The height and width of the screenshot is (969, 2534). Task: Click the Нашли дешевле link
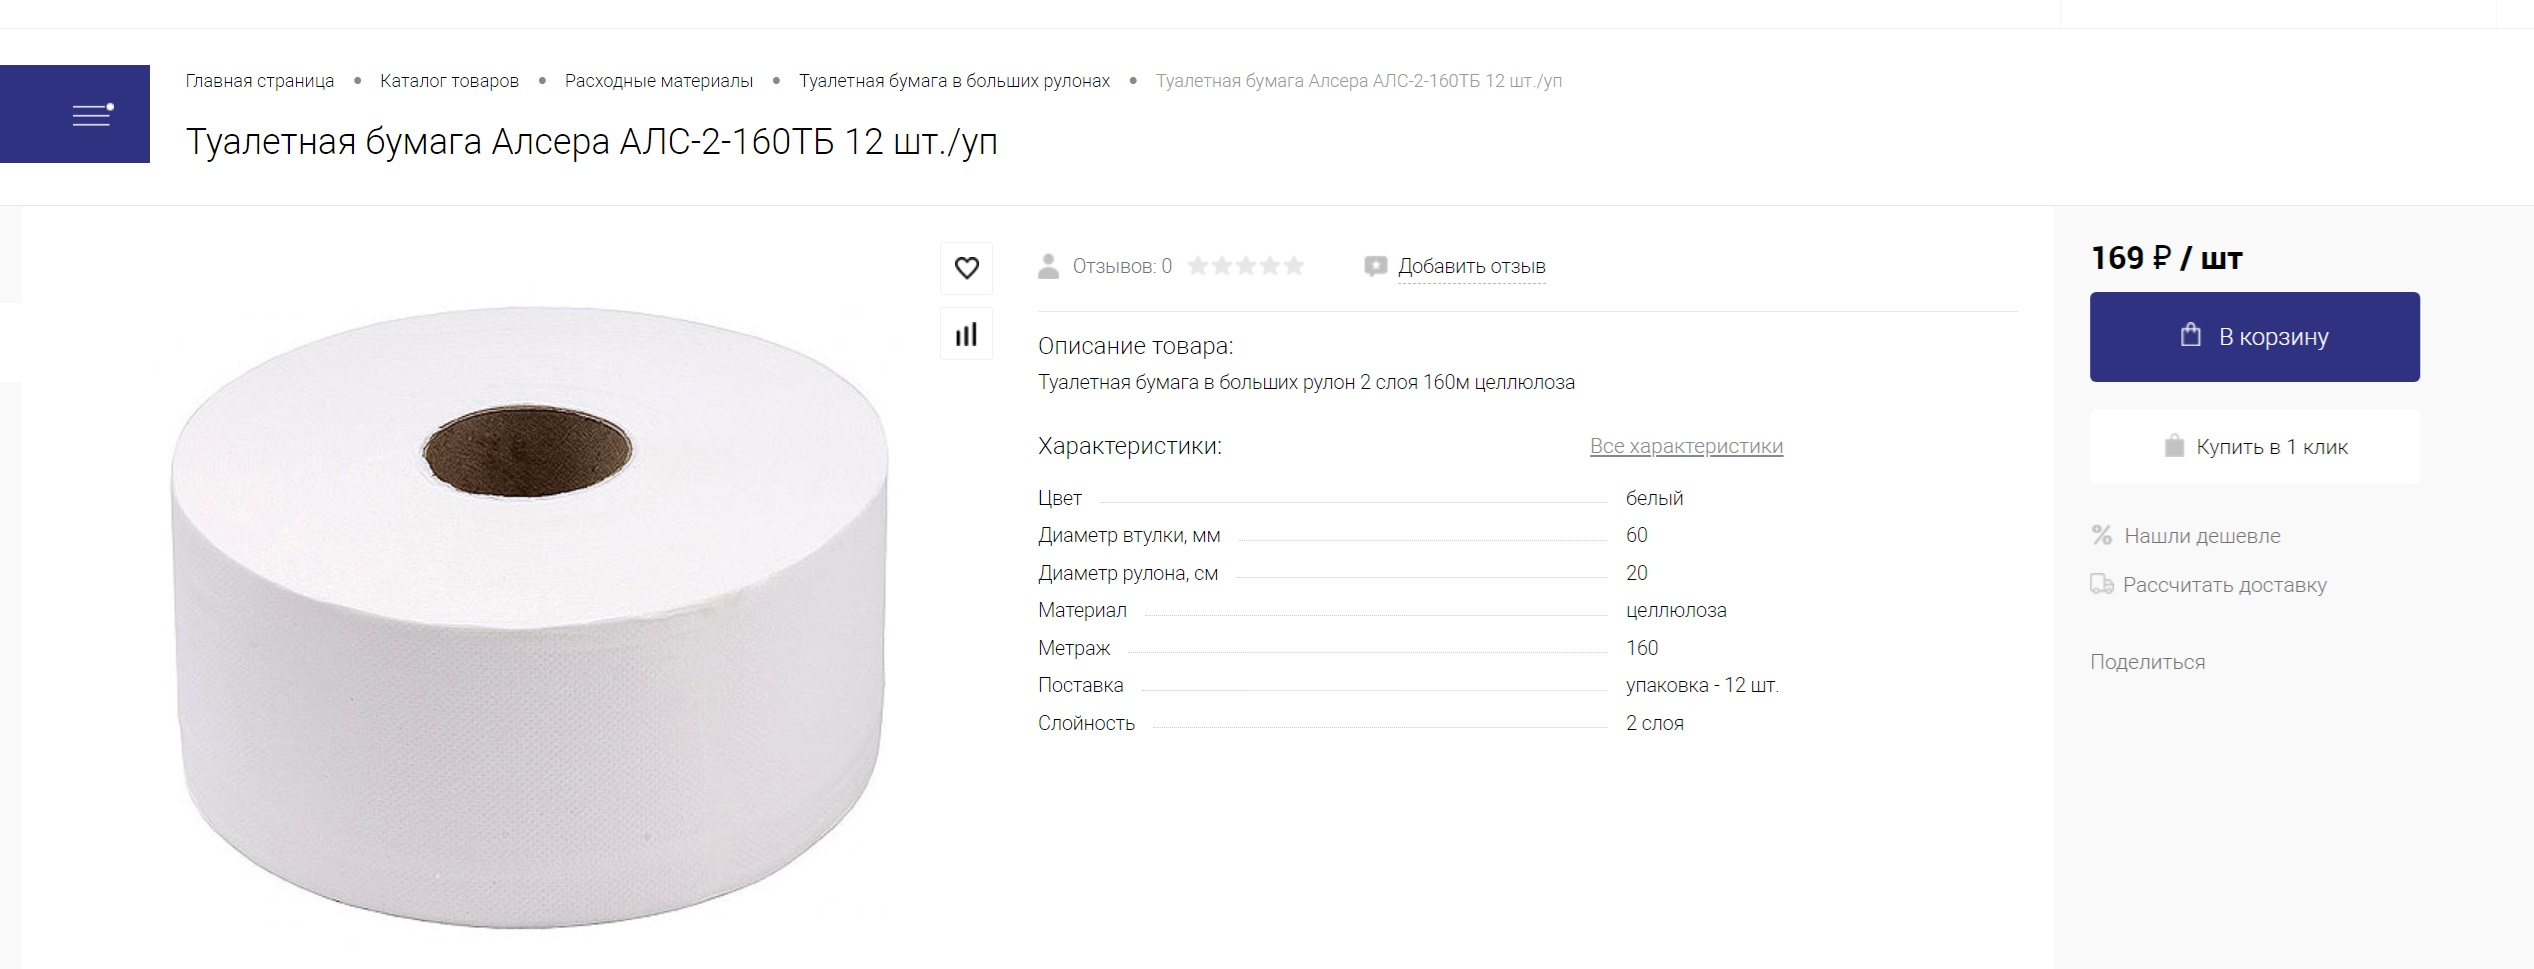2202,536
